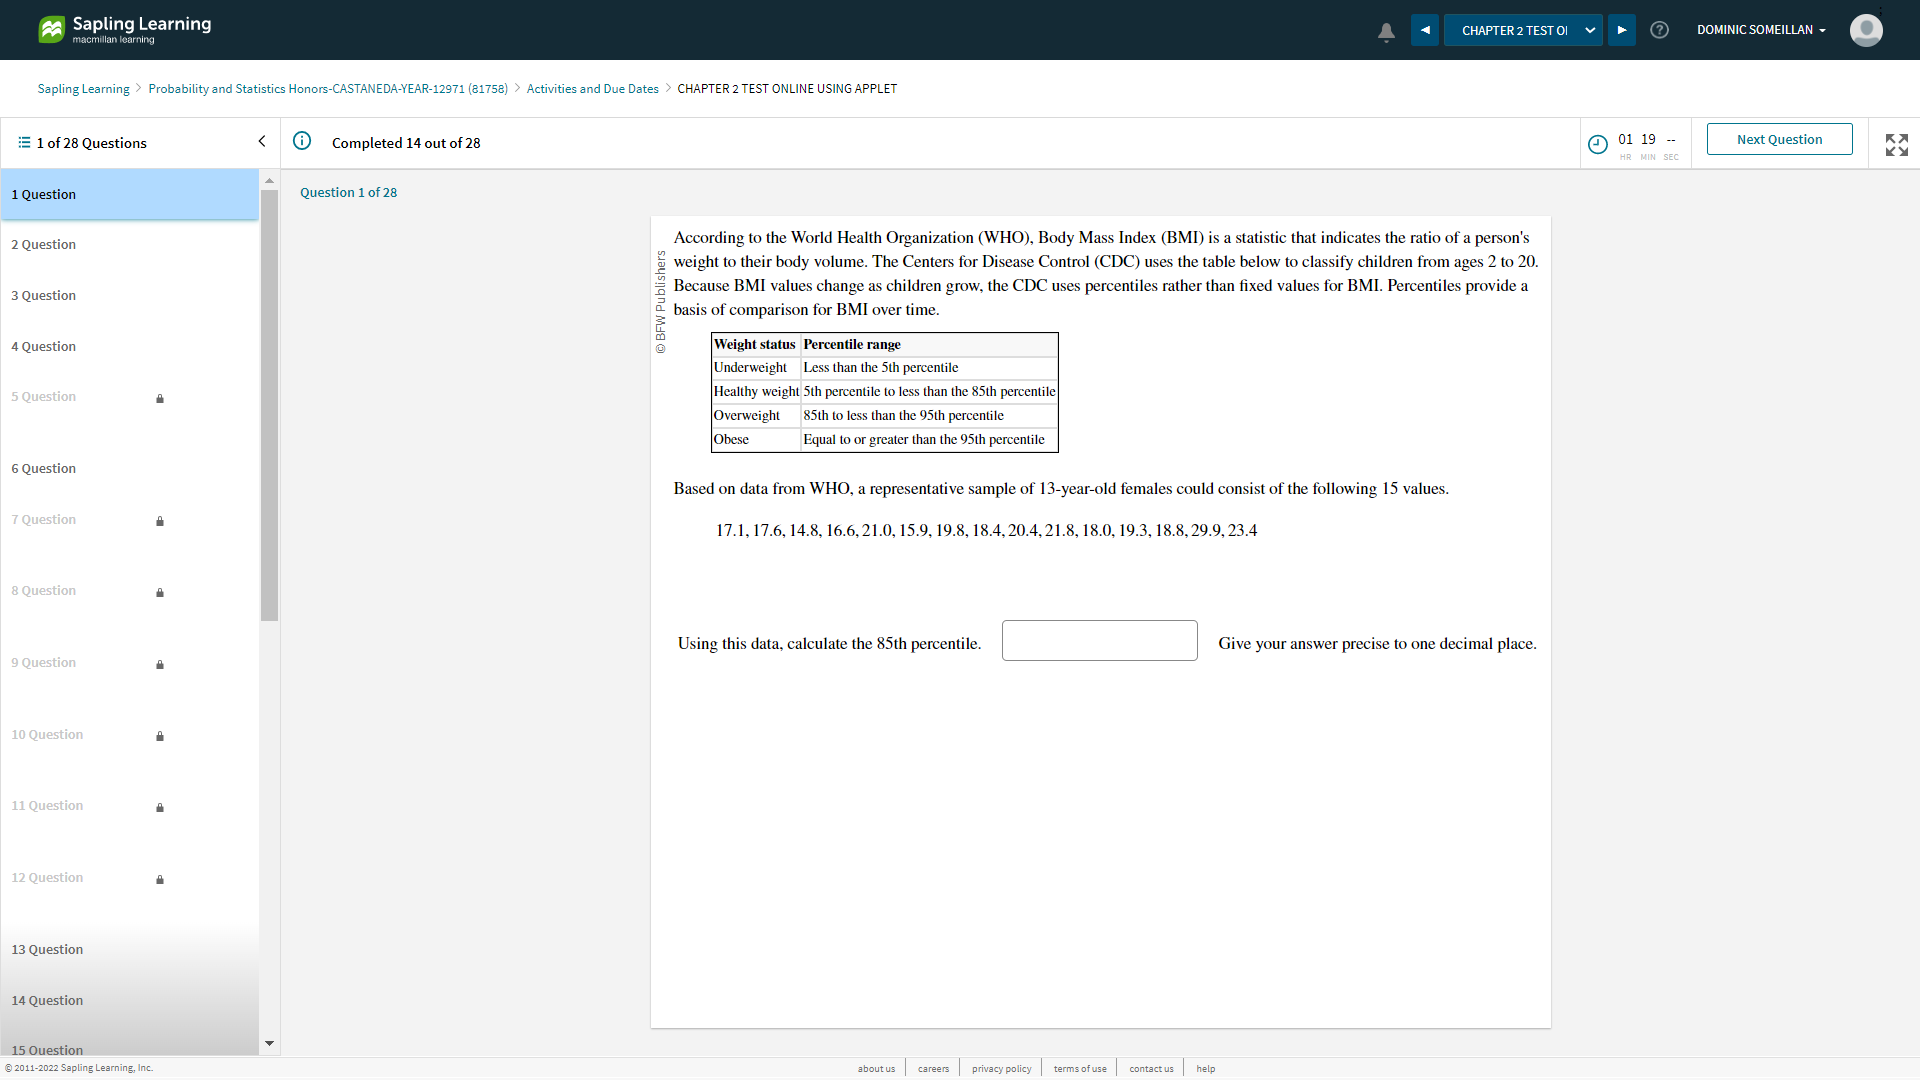This screenshot has width=1920, height=1080.
Task: Click the user avatar icon
Action: tap(1866, 30)
